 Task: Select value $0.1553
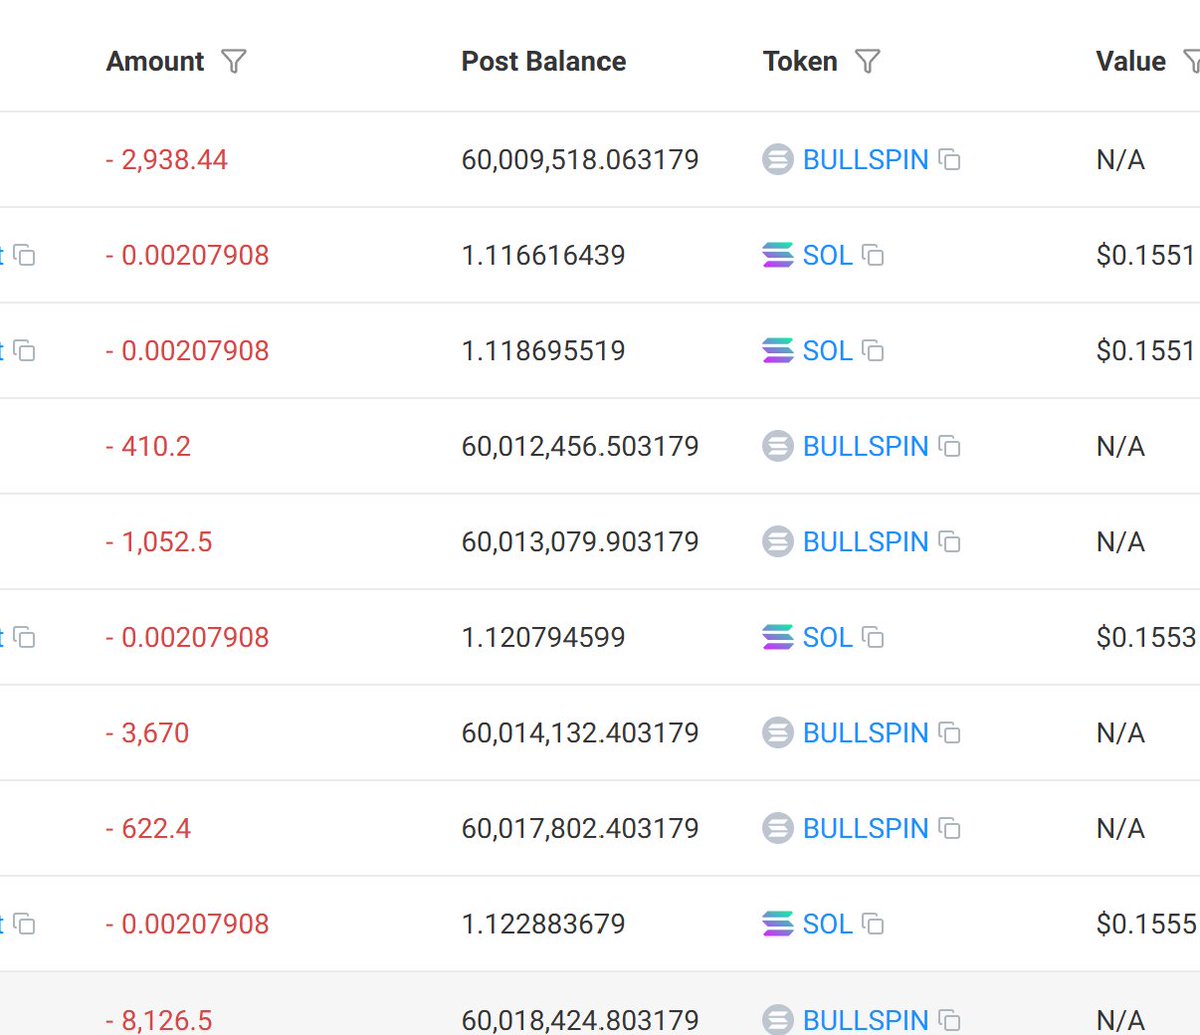1146,638
